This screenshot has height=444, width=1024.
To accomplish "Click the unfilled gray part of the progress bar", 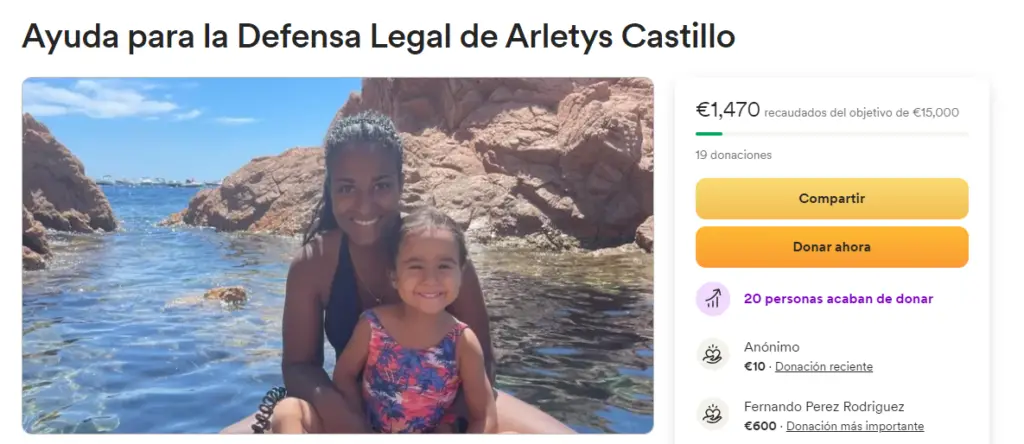I will click(x=845, y=134).
